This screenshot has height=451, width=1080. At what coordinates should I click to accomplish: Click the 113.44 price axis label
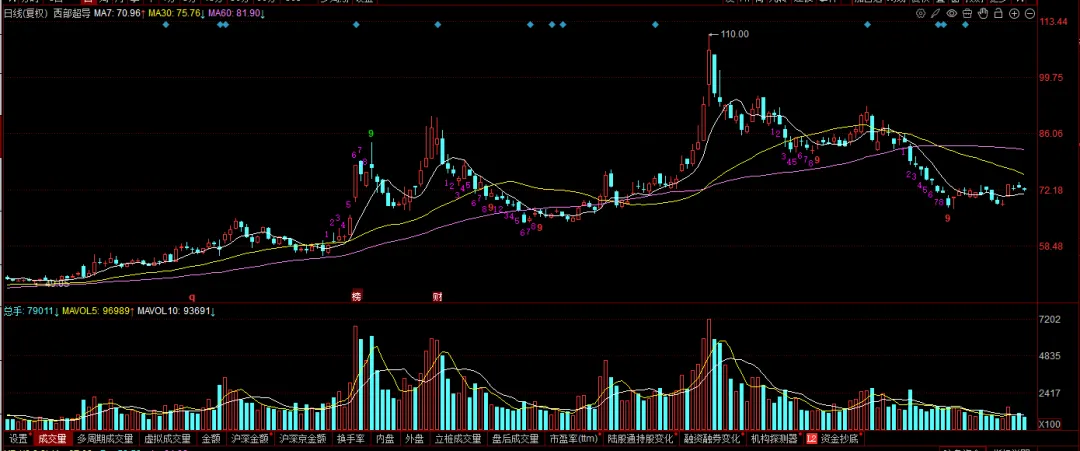pyautogui.click(x=1054, y=22)
